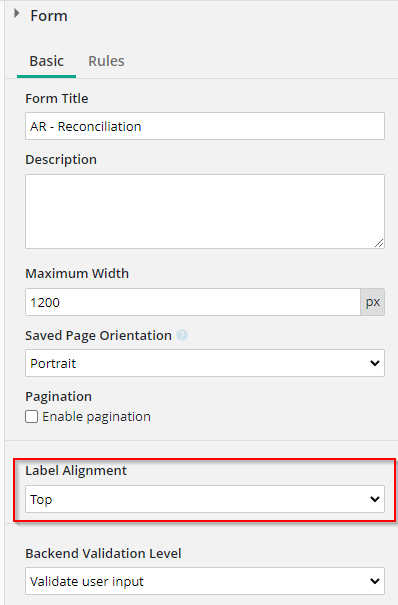Open the Portrait page orientation dropdown
Image resolution: width=398 pixels, height=605 pixels.
click(205, 363)
